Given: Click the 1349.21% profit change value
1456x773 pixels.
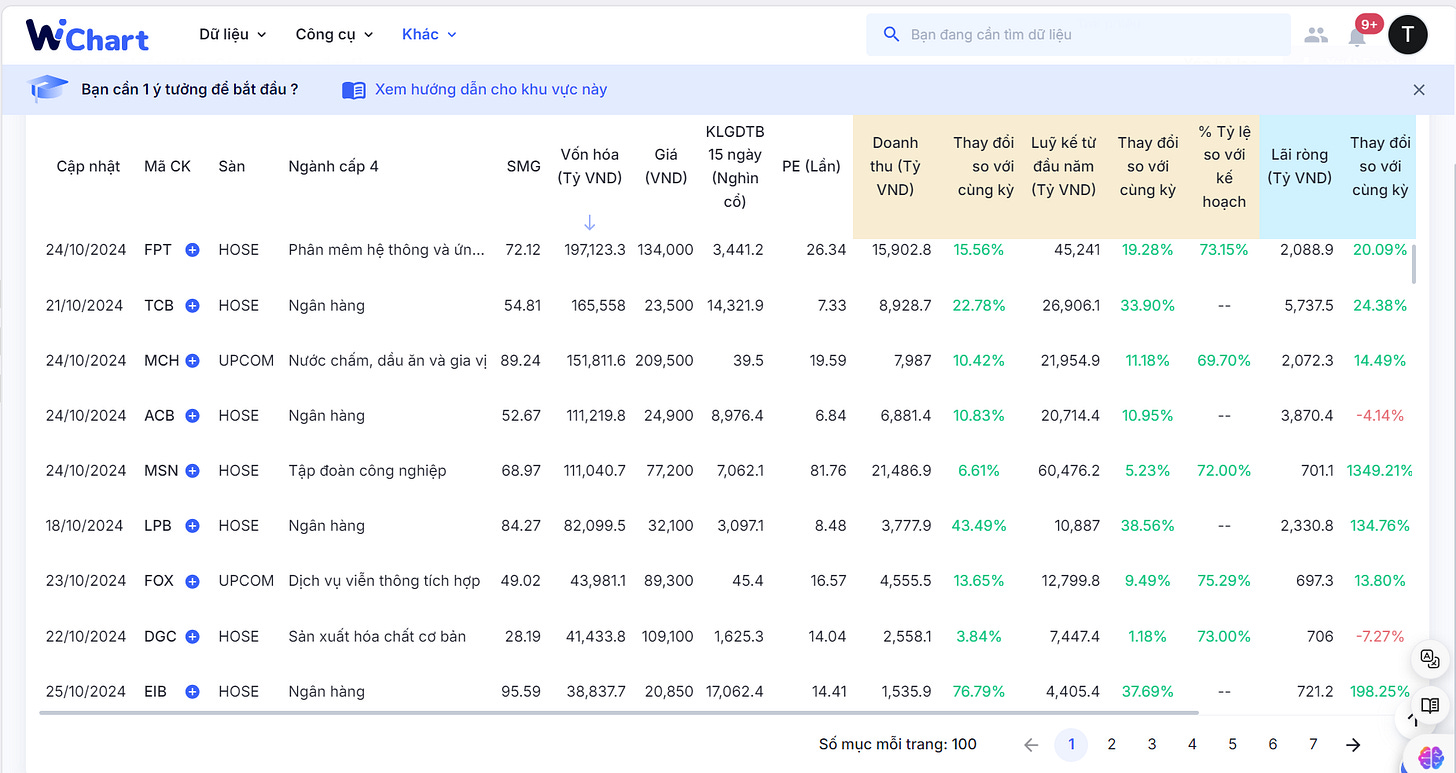Looking at the screenshot, I should pos(1378,470).
